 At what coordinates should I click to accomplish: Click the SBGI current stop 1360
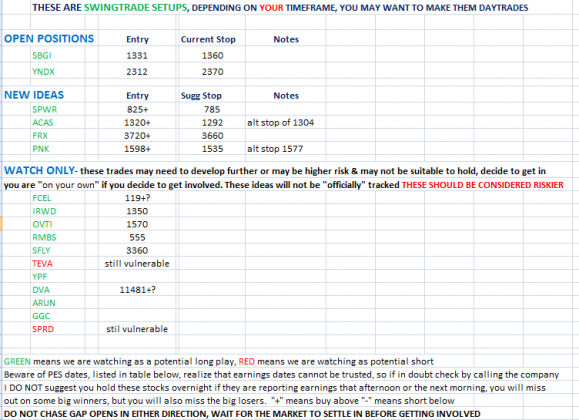point(212,56)
